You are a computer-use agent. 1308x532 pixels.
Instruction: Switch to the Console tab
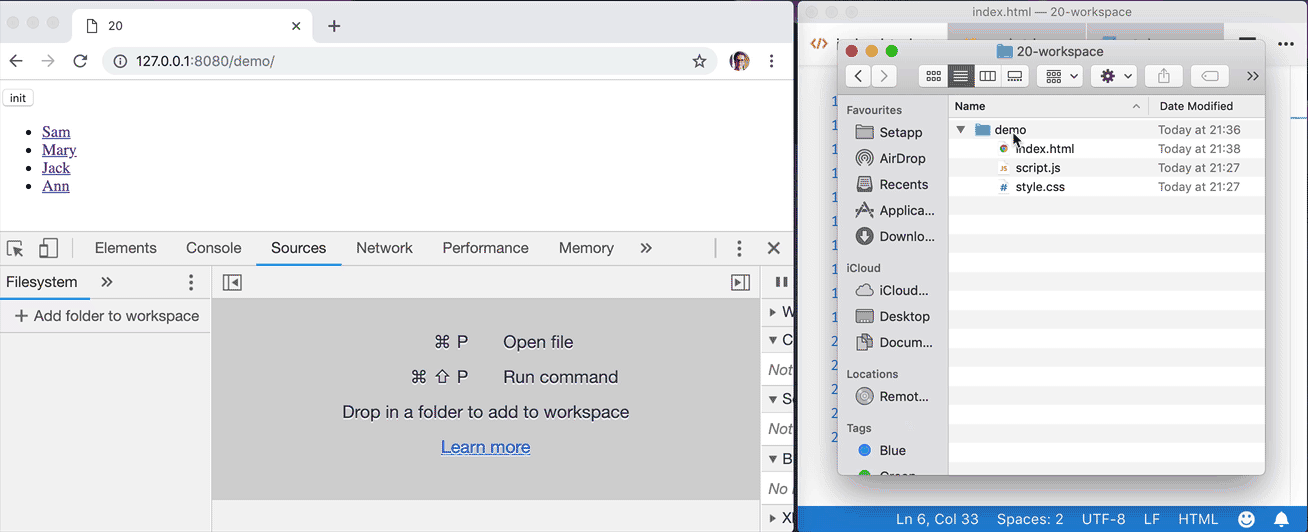[214, 248]
